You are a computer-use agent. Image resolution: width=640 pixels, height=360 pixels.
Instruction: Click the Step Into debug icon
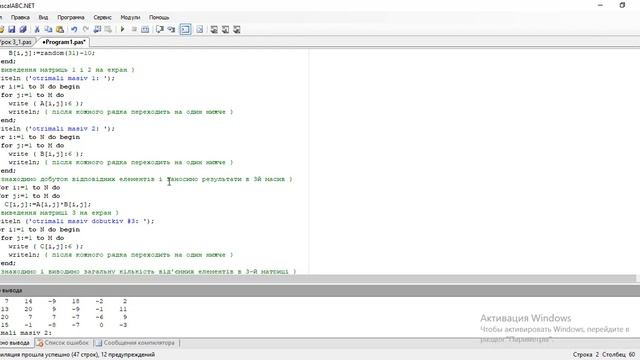171,29
